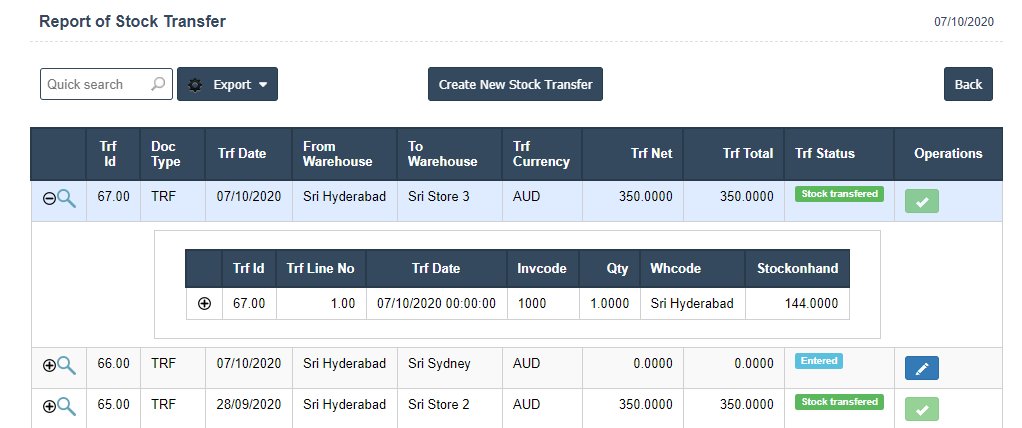Image resolution: width=1022 pixels, height=428 pixels.
Task: Click green checkmark for transfer 65.00
Action: (x=921, y=409)
